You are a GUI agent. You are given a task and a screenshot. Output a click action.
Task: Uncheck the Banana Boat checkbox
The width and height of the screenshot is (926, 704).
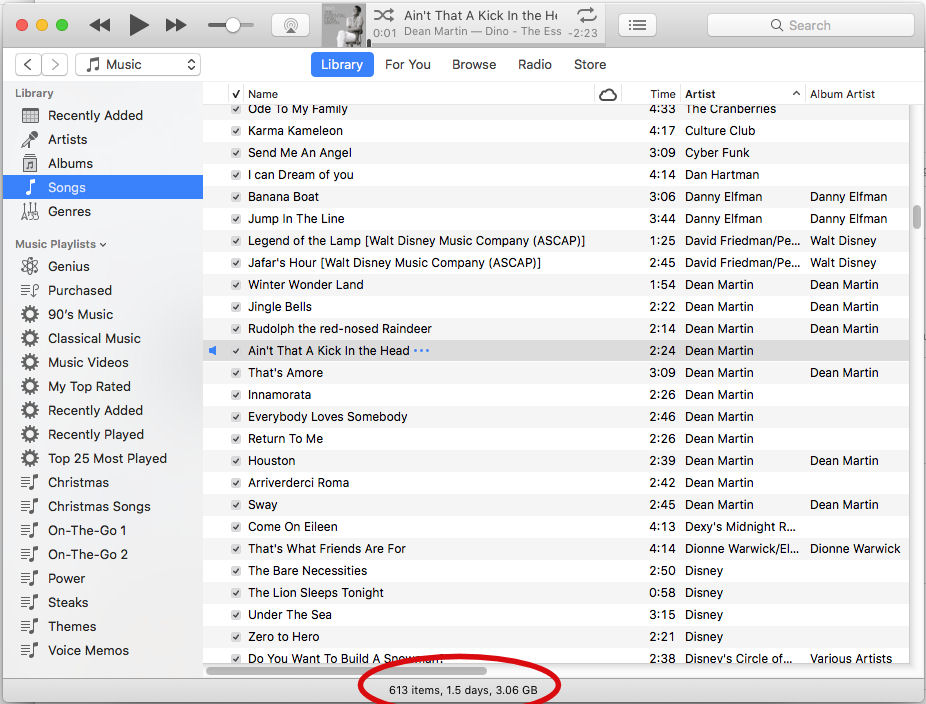236,197
